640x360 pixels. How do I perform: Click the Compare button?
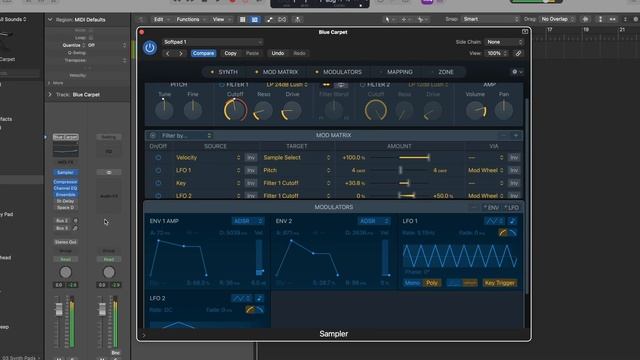[x=203, y=53]
